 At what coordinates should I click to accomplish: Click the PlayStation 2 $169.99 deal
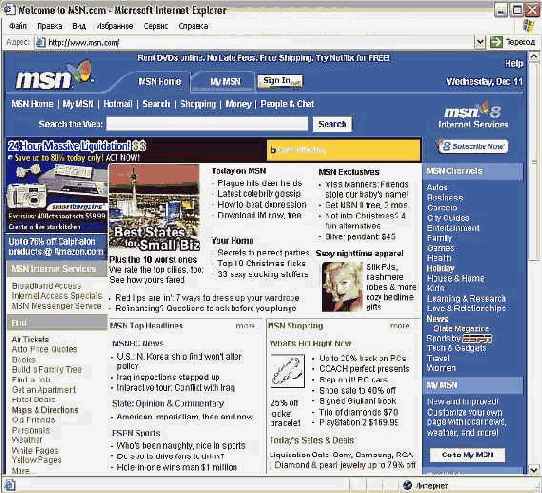tap(359, 422)
